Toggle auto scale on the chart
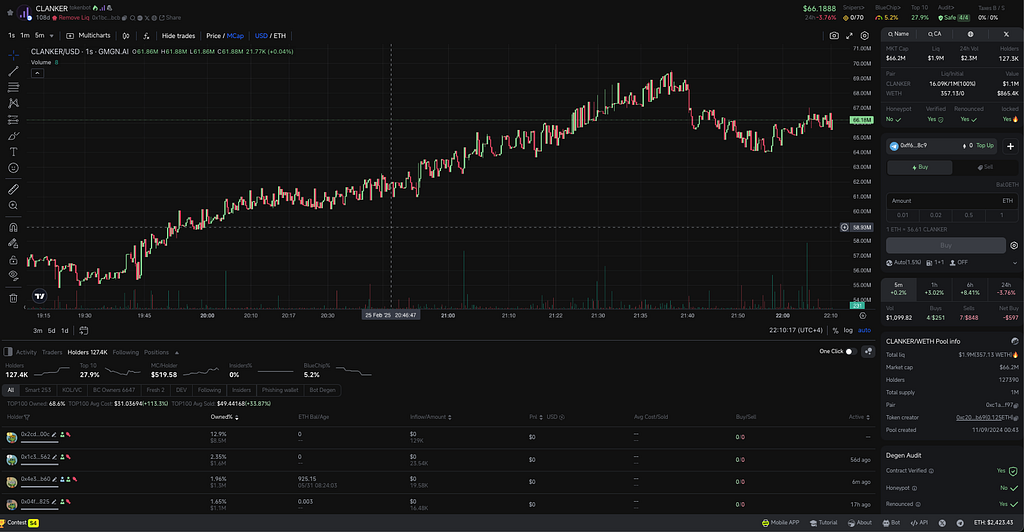 pos(865,330)
